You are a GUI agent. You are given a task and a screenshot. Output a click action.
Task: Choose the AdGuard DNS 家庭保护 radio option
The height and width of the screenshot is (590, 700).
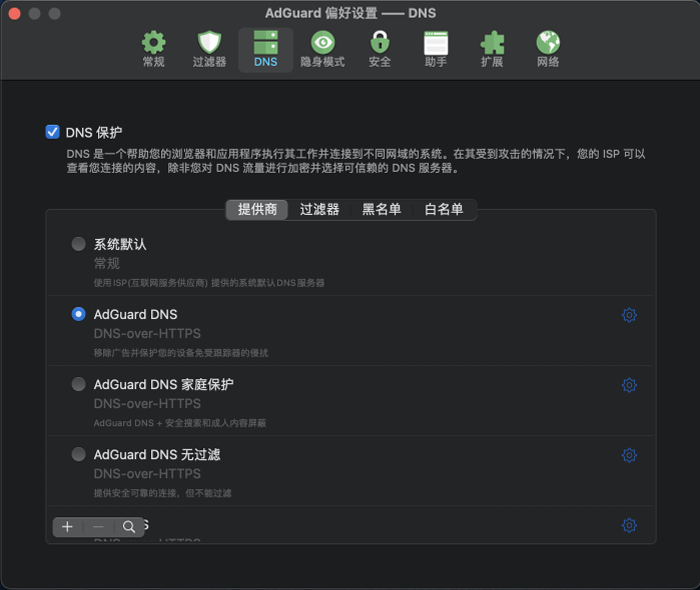pos(79,384)
